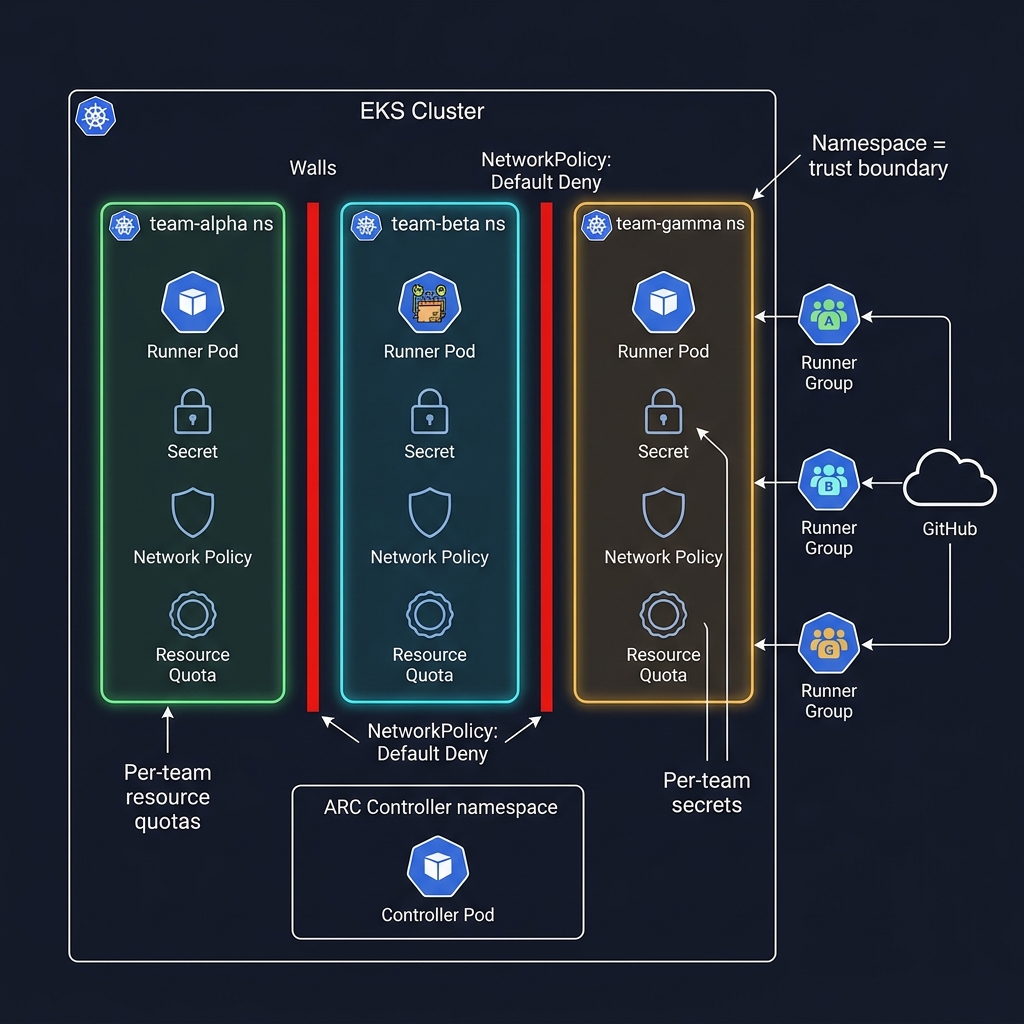Screen dimensions: 1024x1024
Task: Click the 'GitHub' label under the cloud
Action: tap(950, 528)
